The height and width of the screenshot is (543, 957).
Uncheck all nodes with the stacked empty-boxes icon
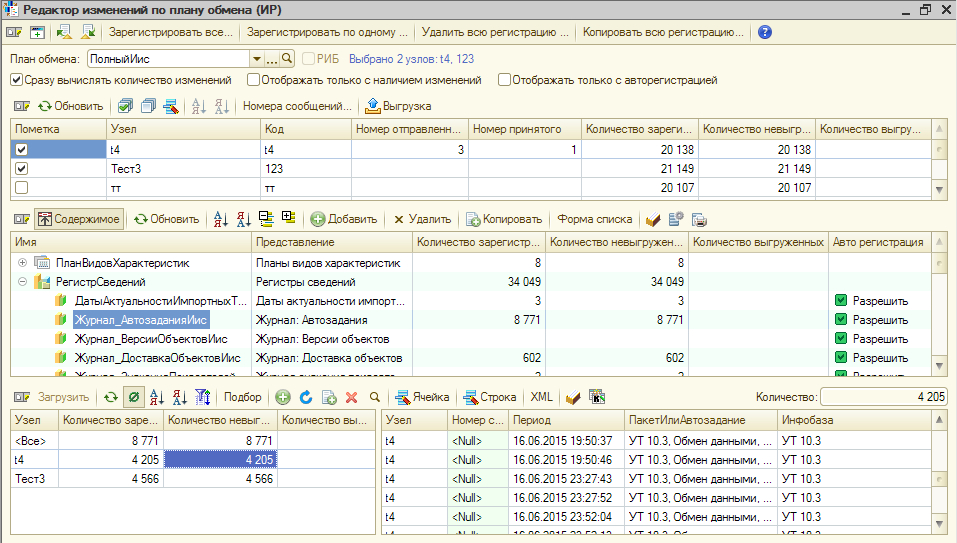(148, 106)
